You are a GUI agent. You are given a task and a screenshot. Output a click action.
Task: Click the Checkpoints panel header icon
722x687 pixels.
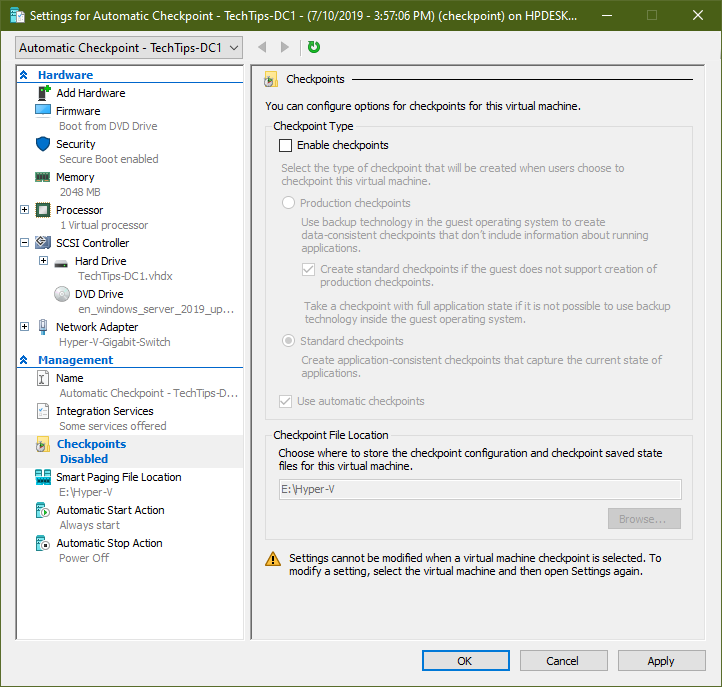[x=271, y=79]
